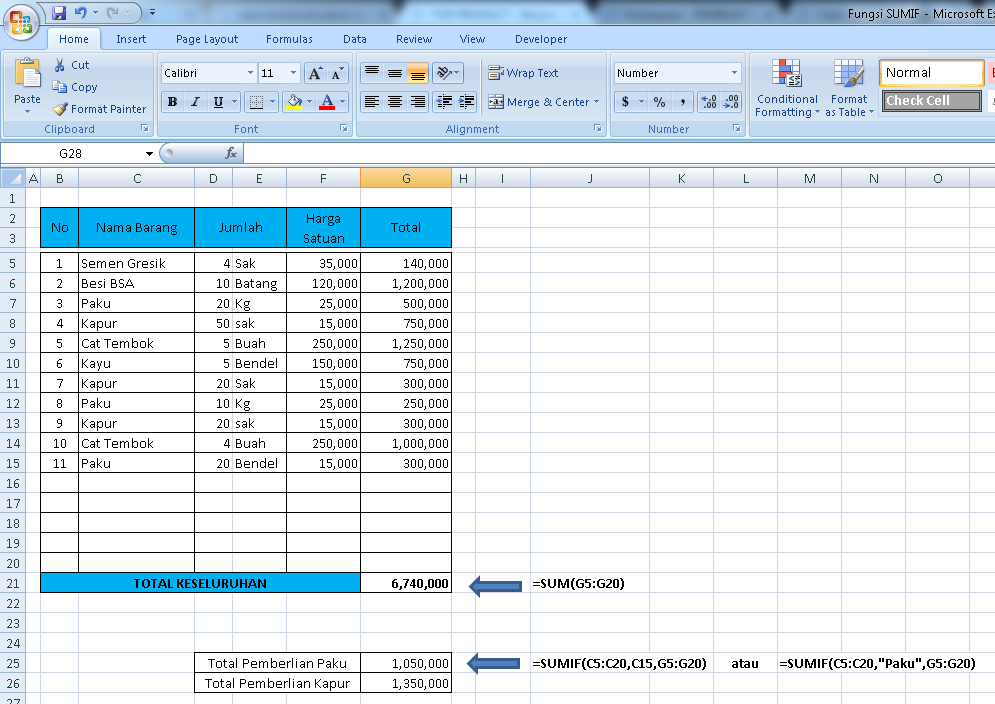
Task: Align text left
Action: point(372,102)
